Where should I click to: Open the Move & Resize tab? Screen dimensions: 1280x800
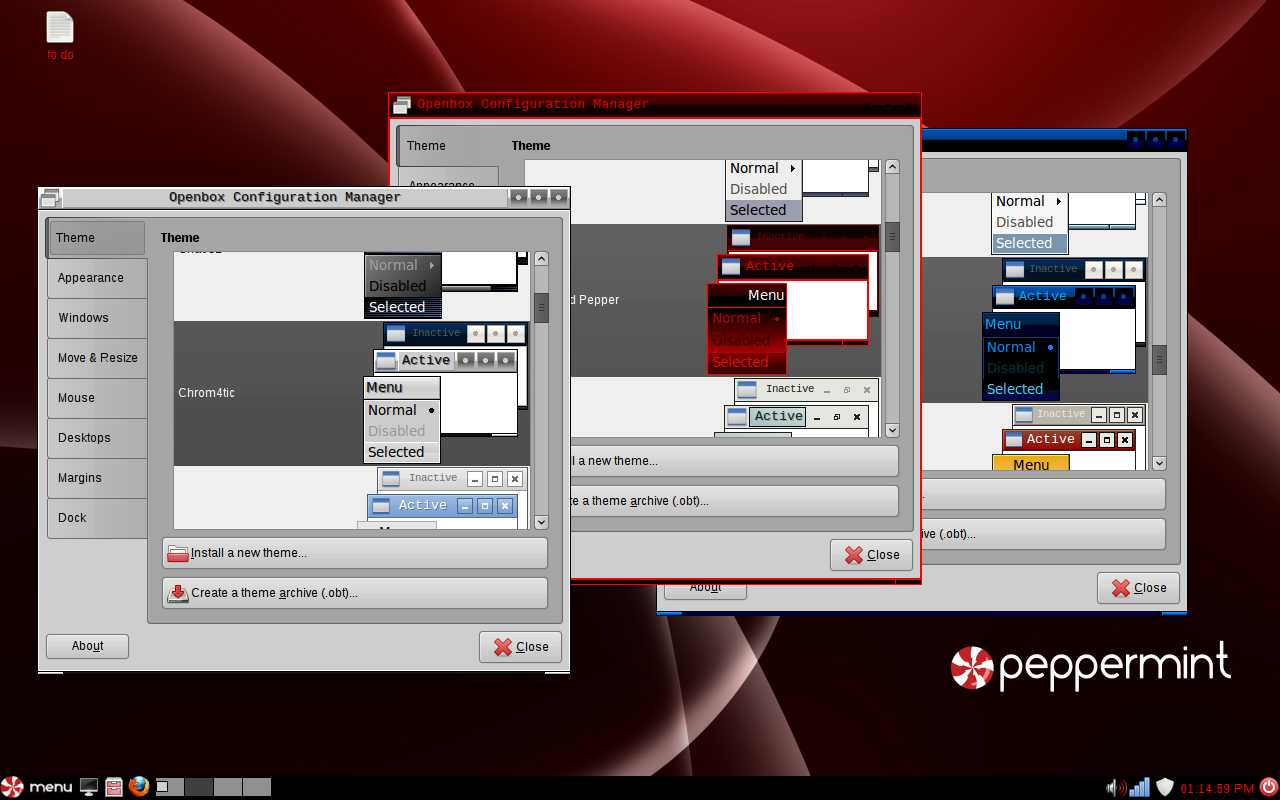coord(97,358)
